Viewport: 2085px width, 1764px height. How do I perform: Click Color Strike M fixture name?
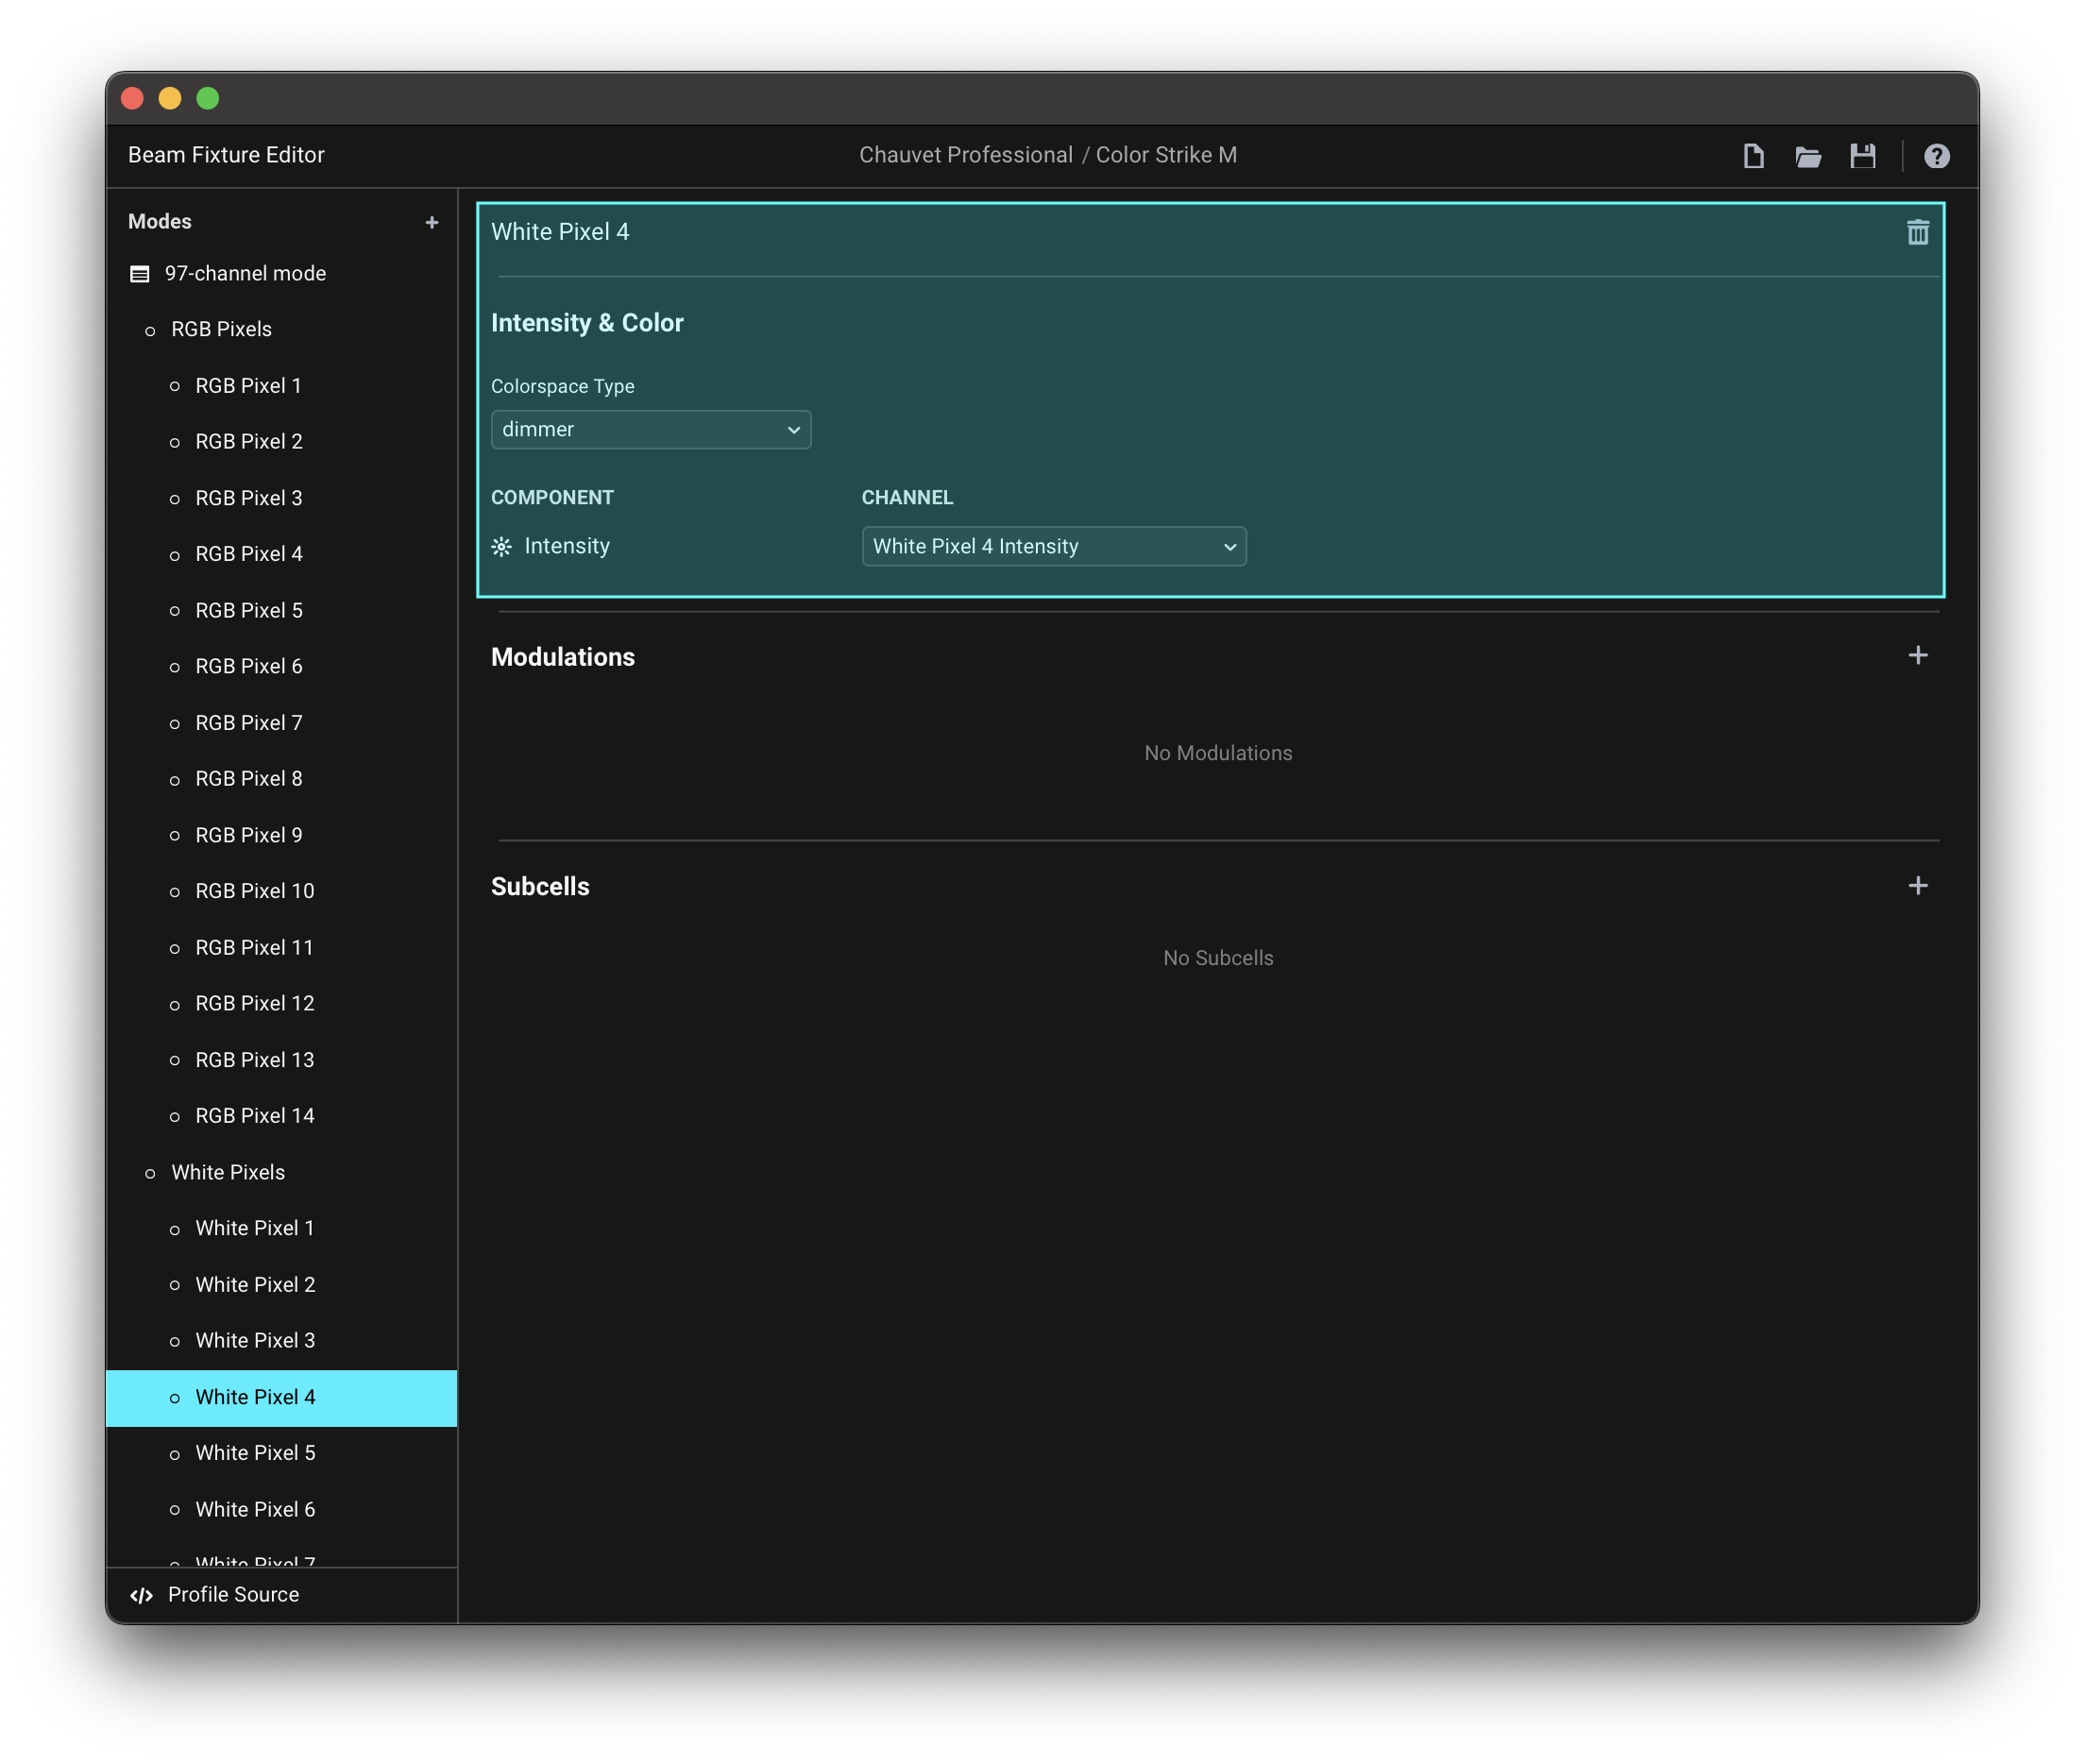(x=1166, y=155)
